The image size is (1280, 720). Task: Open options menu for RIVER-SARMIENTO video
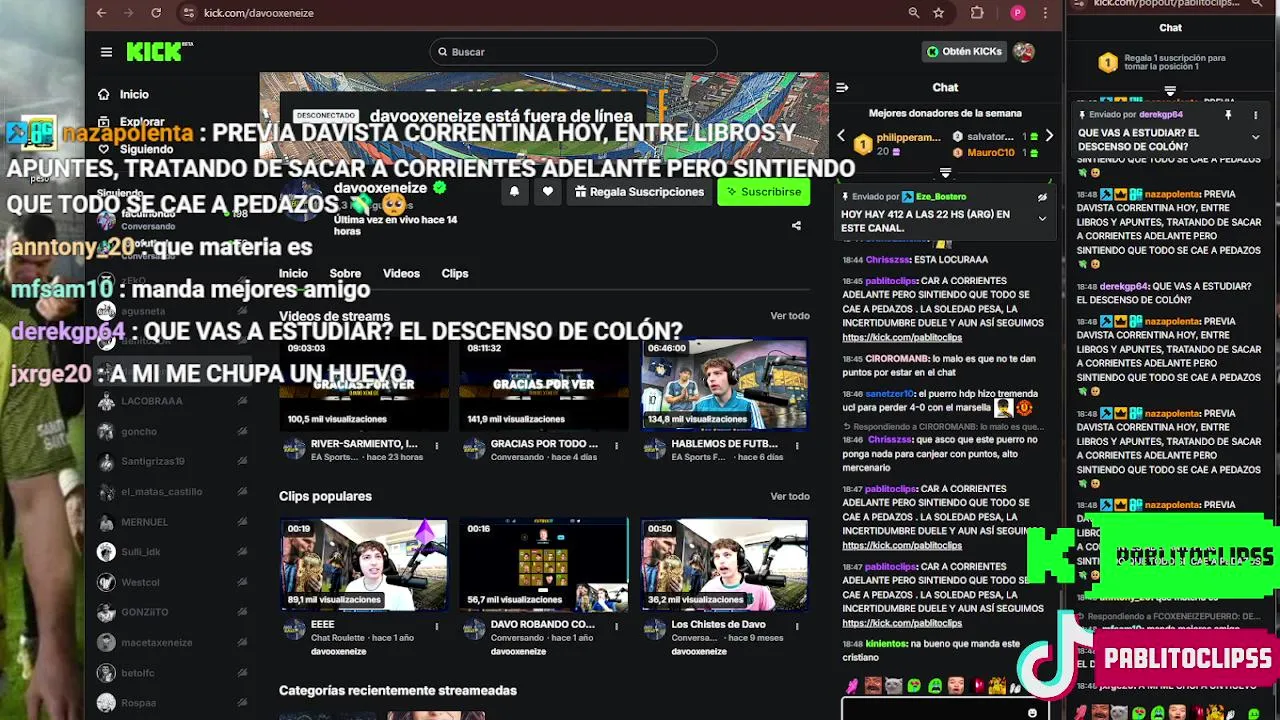click(437, 445)
